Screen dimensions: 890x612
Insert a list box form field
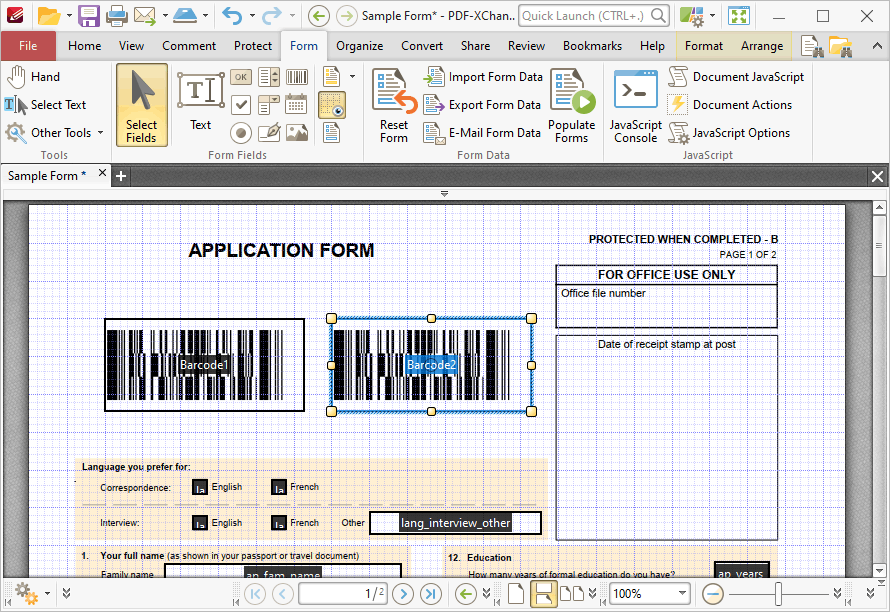point(268,77)
